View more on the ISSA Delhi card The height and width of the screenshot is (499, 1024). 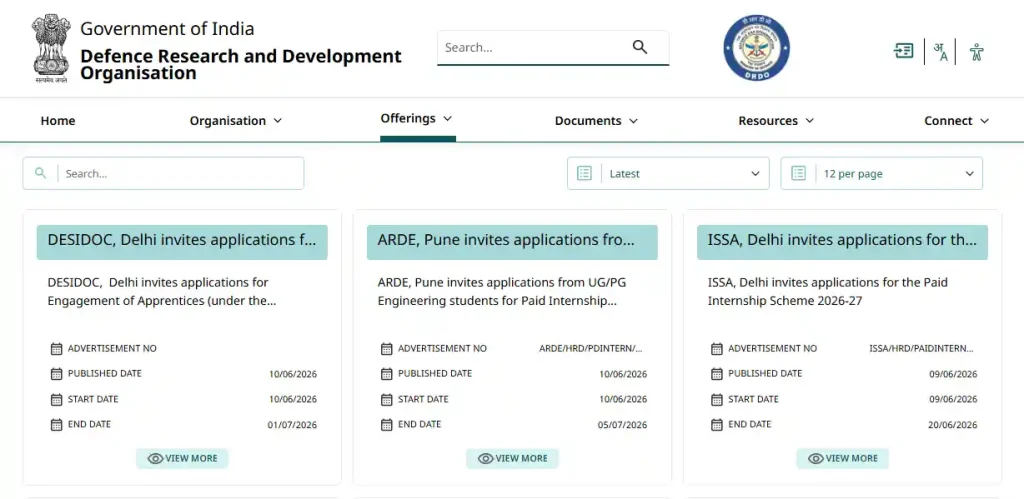(x=842, y=459)
